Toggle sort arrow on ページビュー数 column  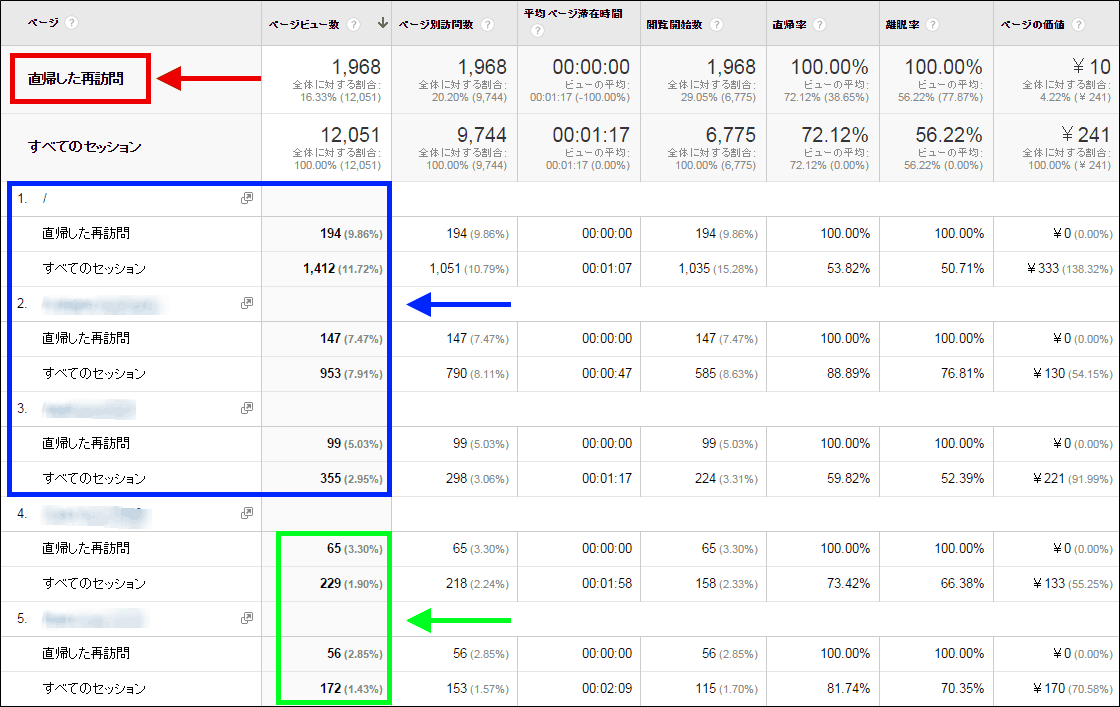[382, 24]
